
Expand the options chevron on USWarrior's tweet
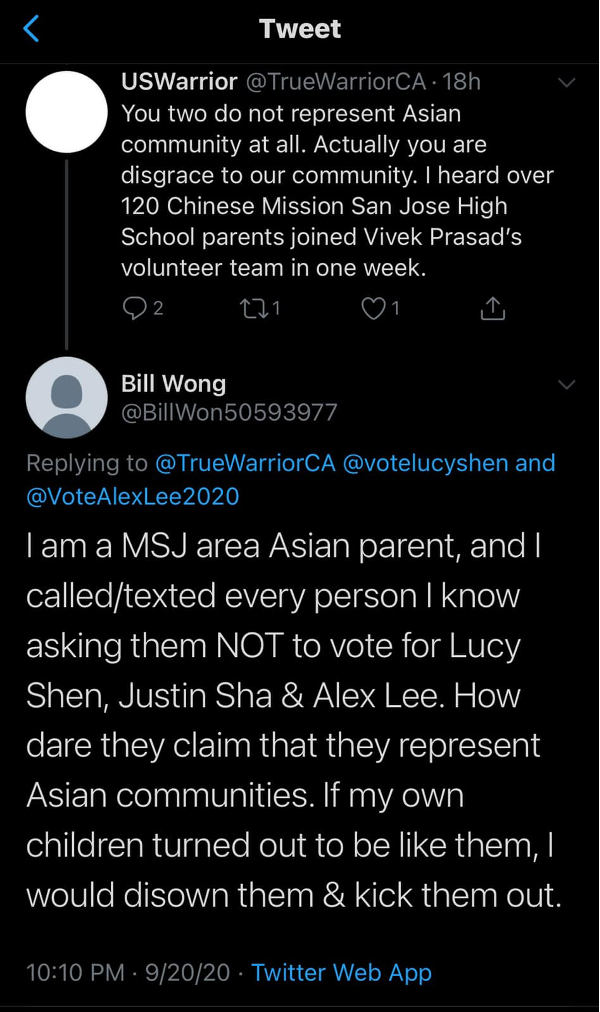[566, 83]
